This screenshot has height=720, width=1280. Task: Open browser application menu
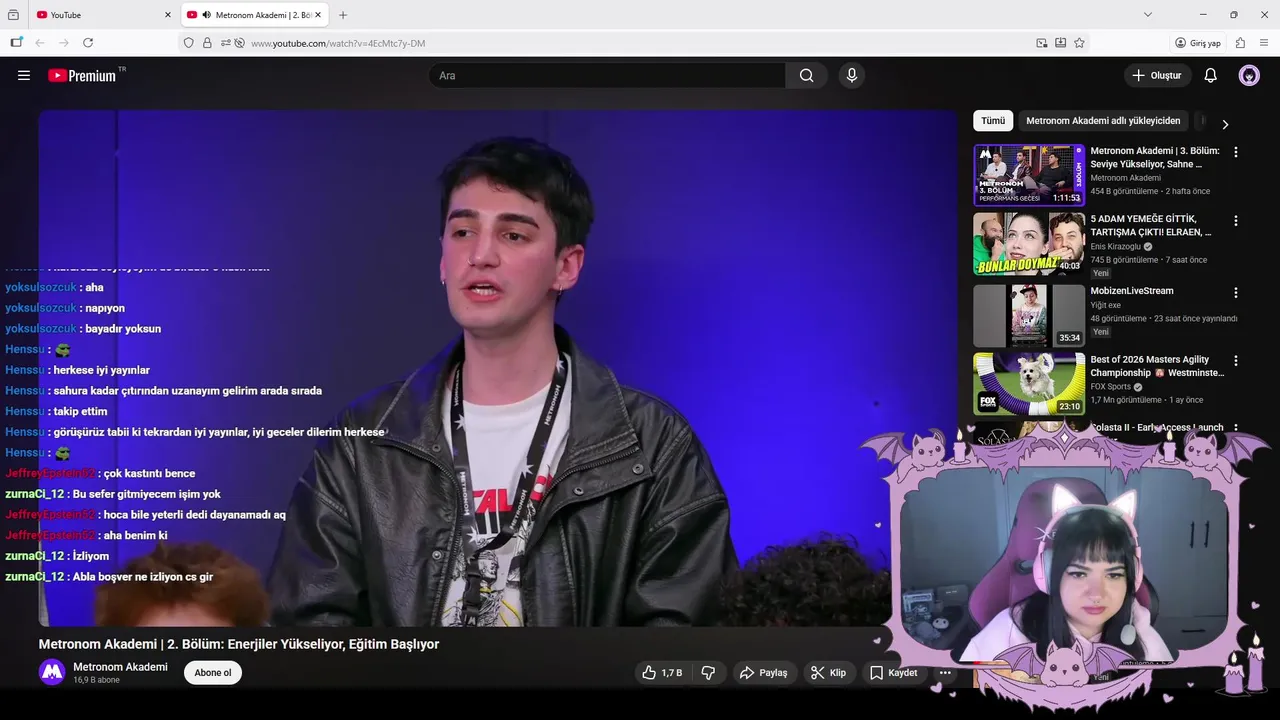tap(1264, 43)
